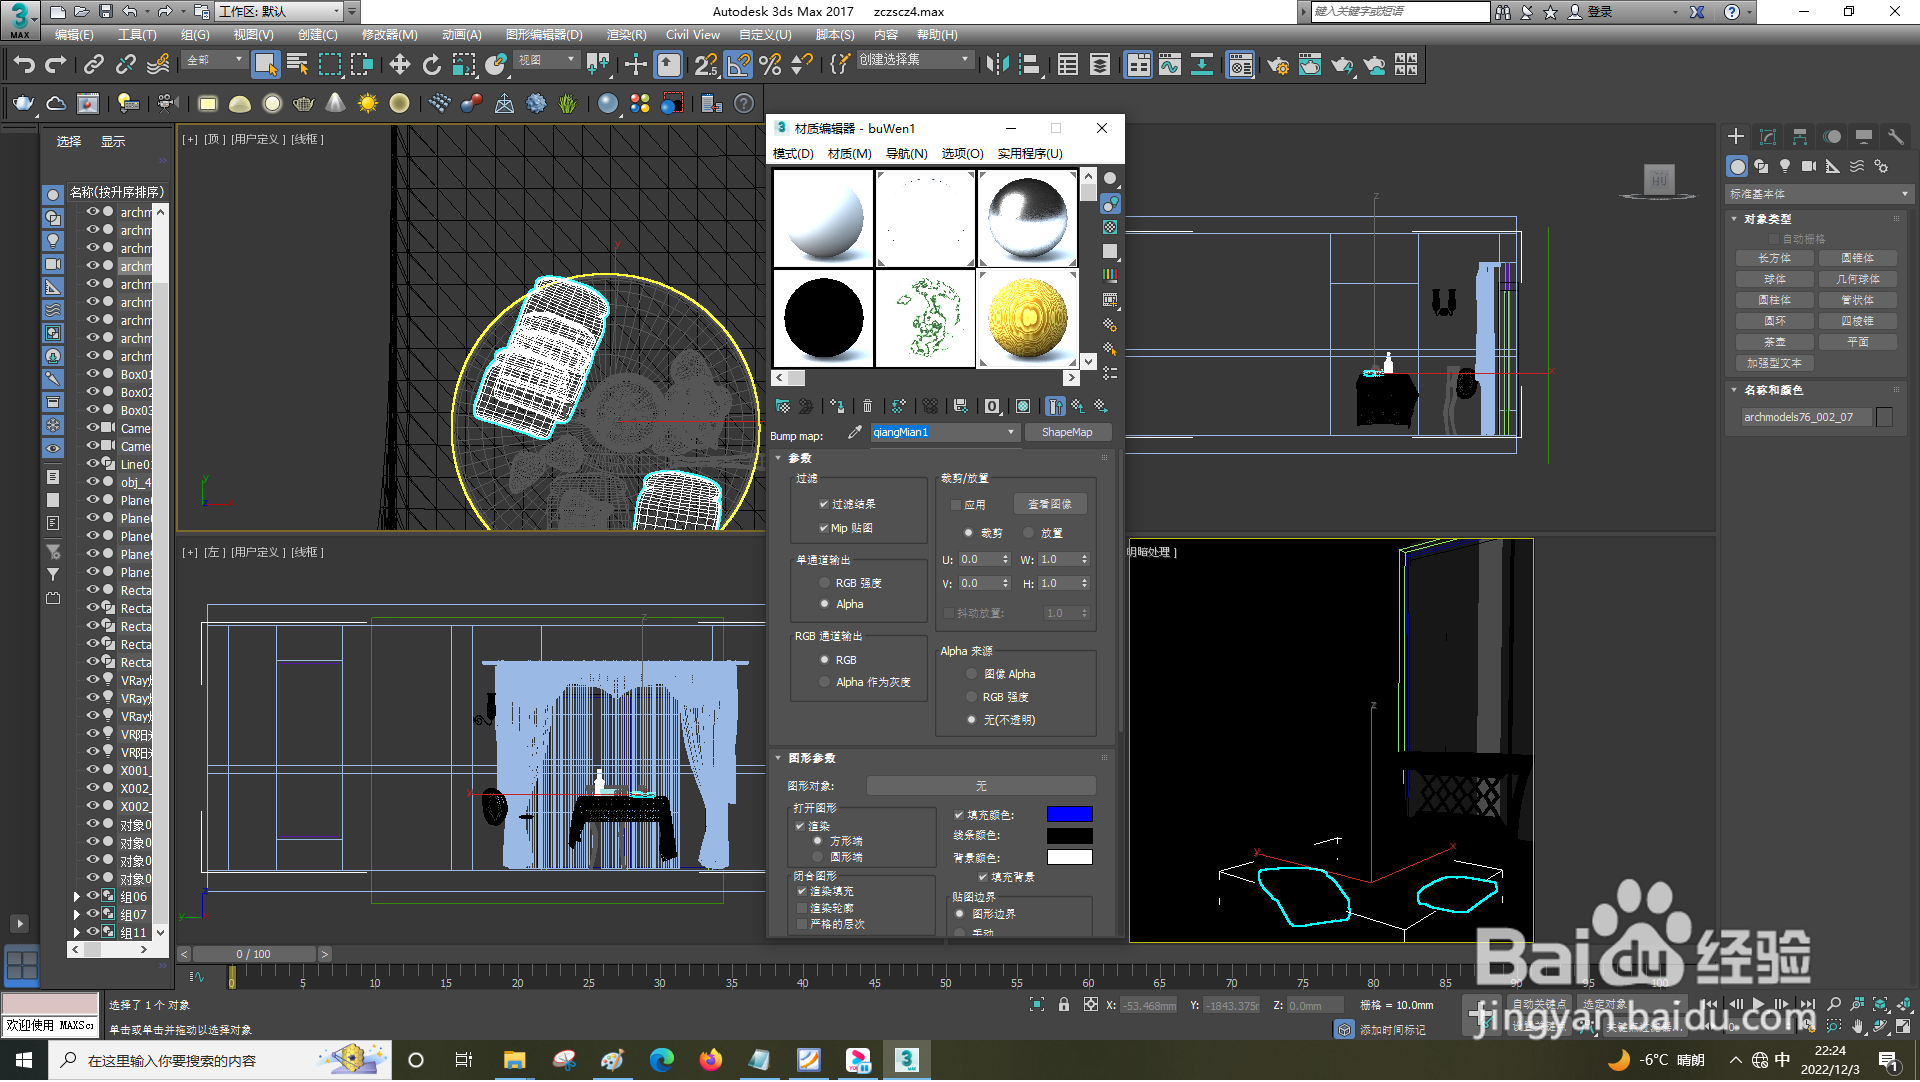
Task: Choose the Select and Move tool
Action: pyautogui.click(x=399, y=65)
